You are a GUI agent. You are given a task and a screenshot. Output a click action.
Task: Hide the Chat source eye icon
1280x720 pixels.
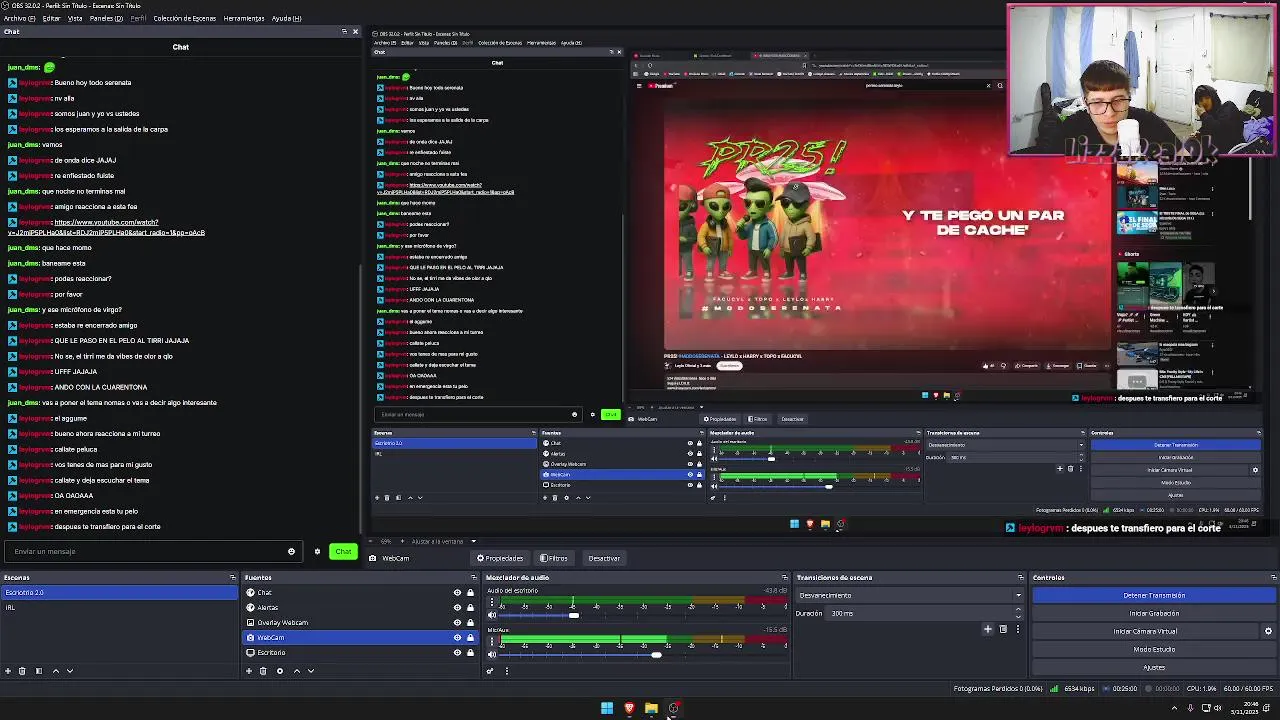coord(457,592)
